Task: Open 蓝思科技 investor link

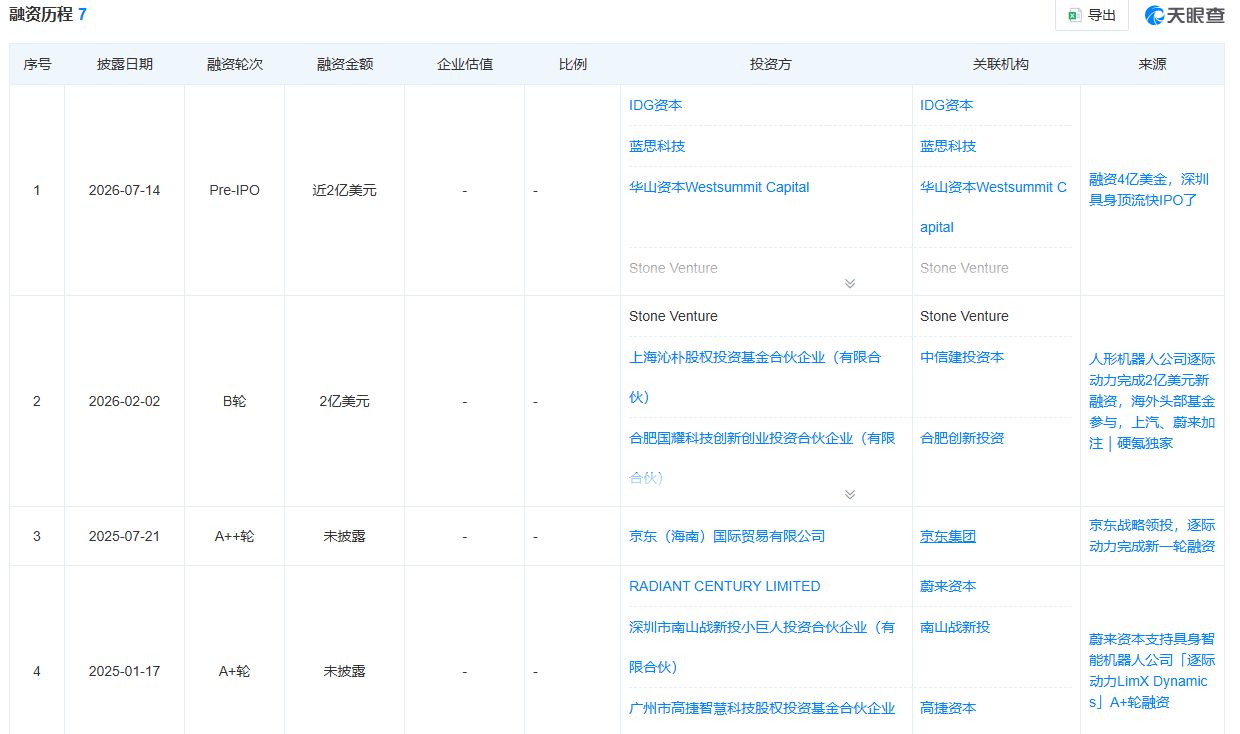Action: pyautogui.click(x=657, y=146)
